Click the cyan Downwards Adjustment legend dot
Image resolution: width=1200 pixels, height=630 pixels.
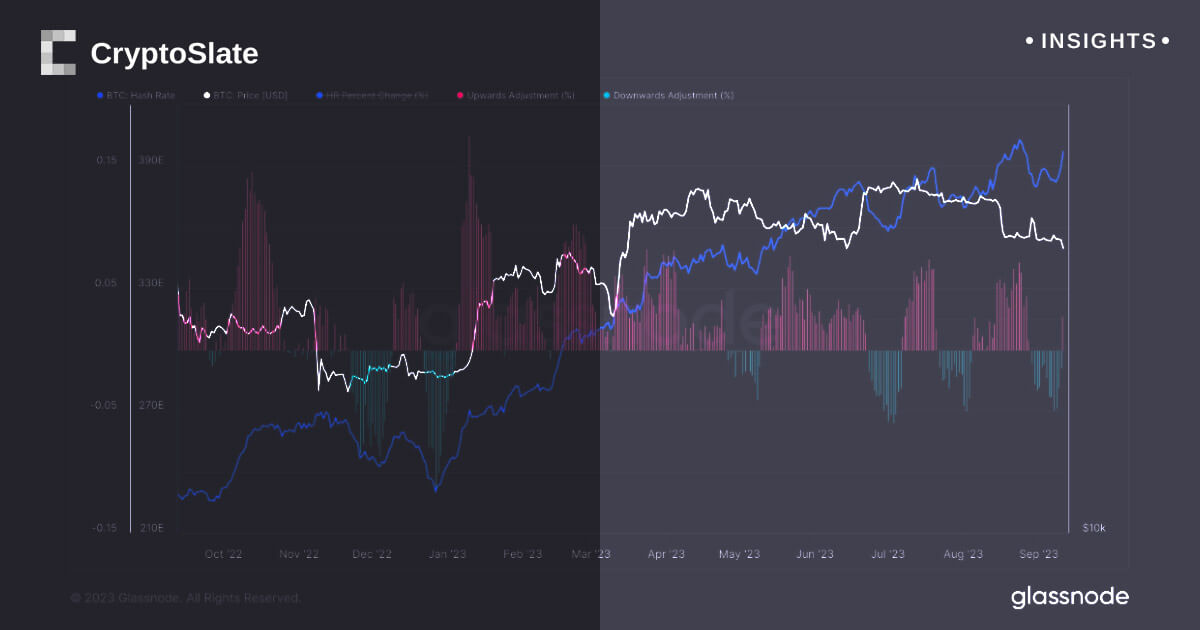tap(607, 95)
